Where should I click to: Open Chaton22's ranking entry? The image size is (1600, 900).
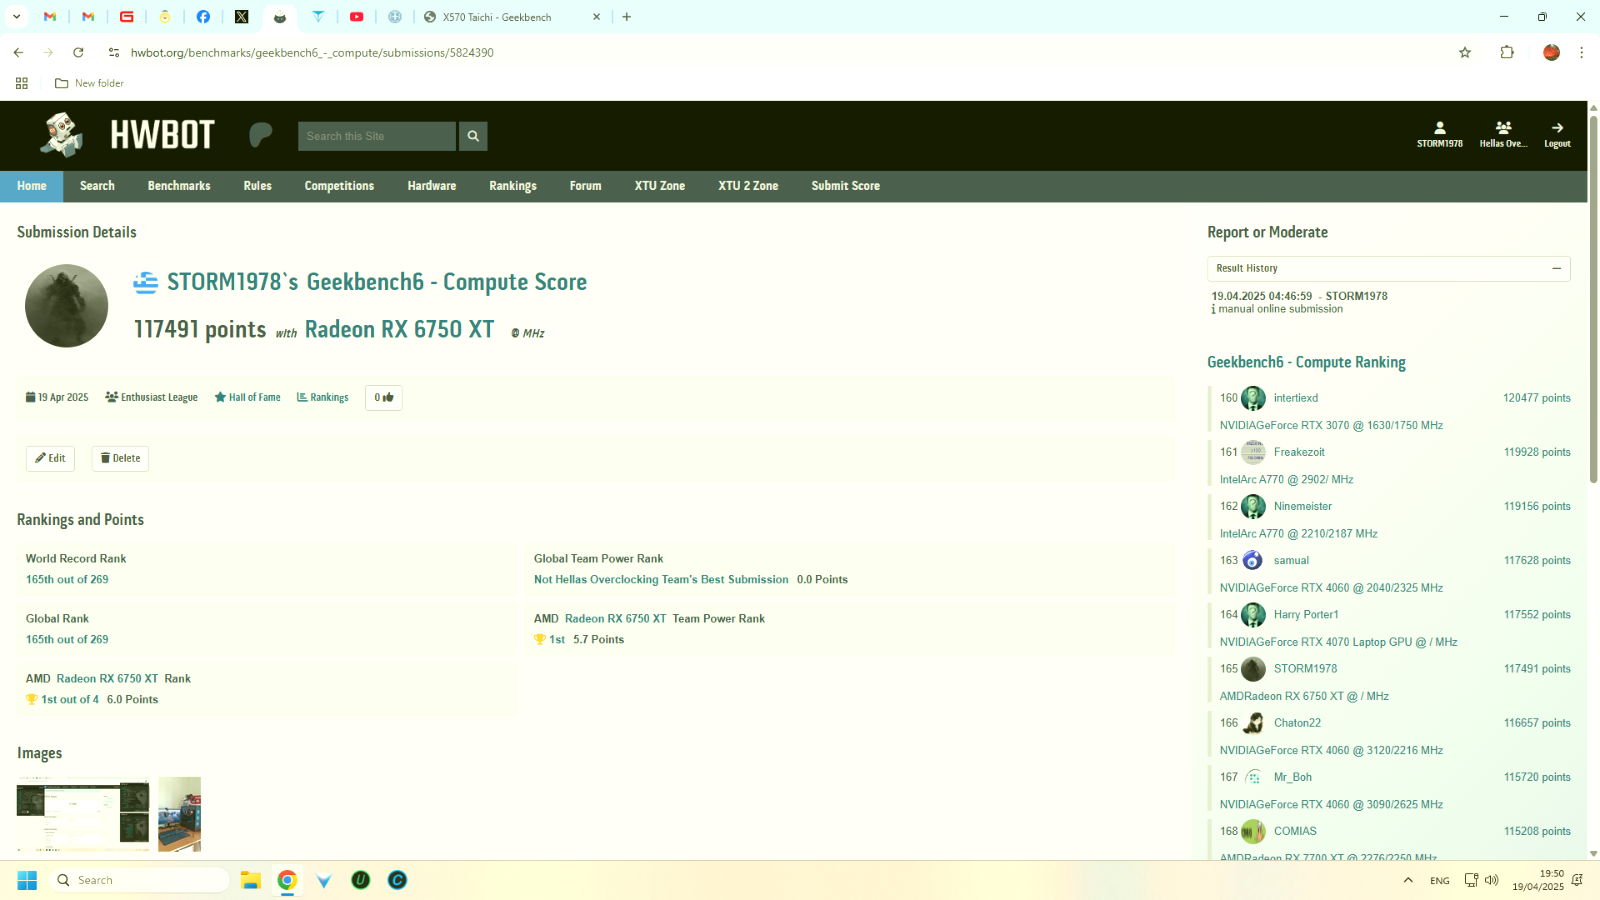[x=1297, y=723]
